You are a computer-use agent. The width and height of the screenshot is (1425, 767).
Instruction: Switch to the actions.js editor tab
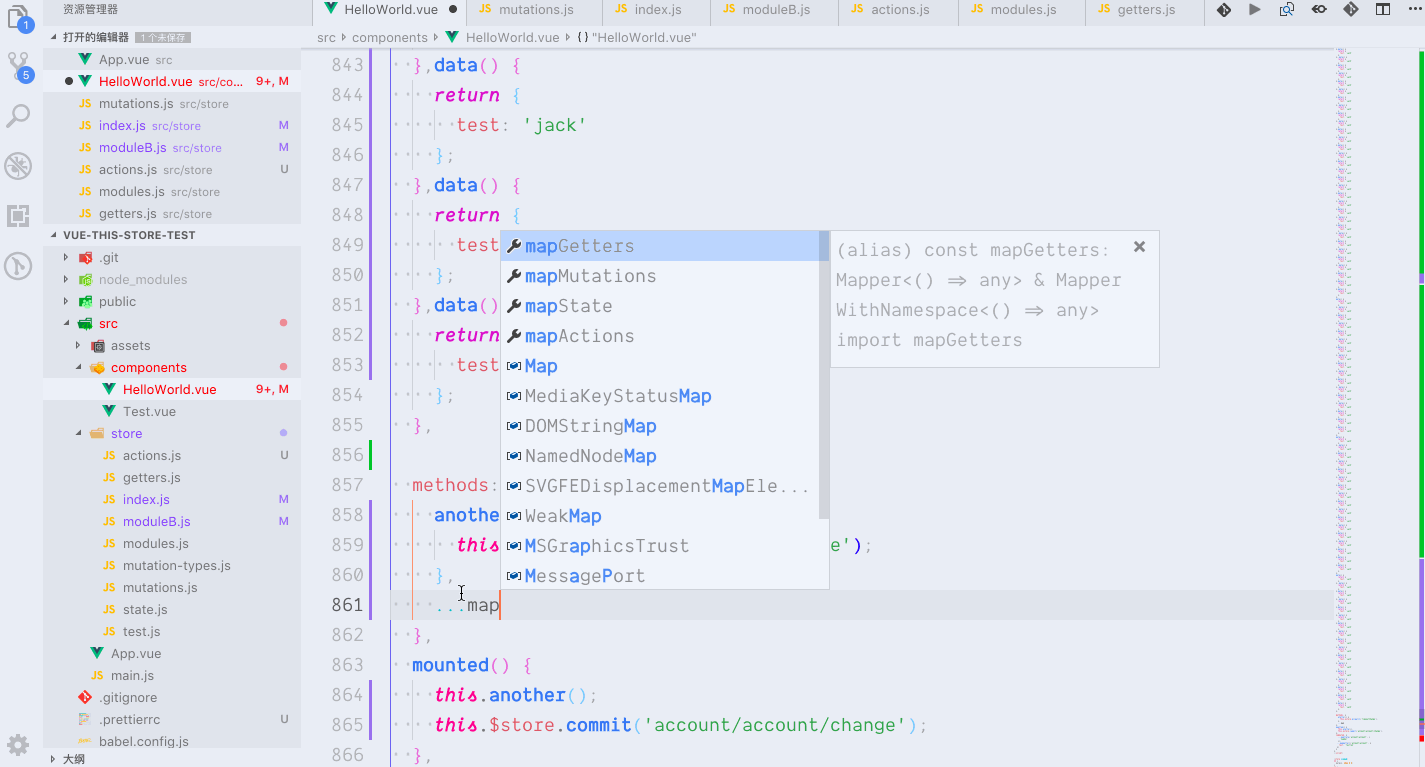[x=900, y=10]
